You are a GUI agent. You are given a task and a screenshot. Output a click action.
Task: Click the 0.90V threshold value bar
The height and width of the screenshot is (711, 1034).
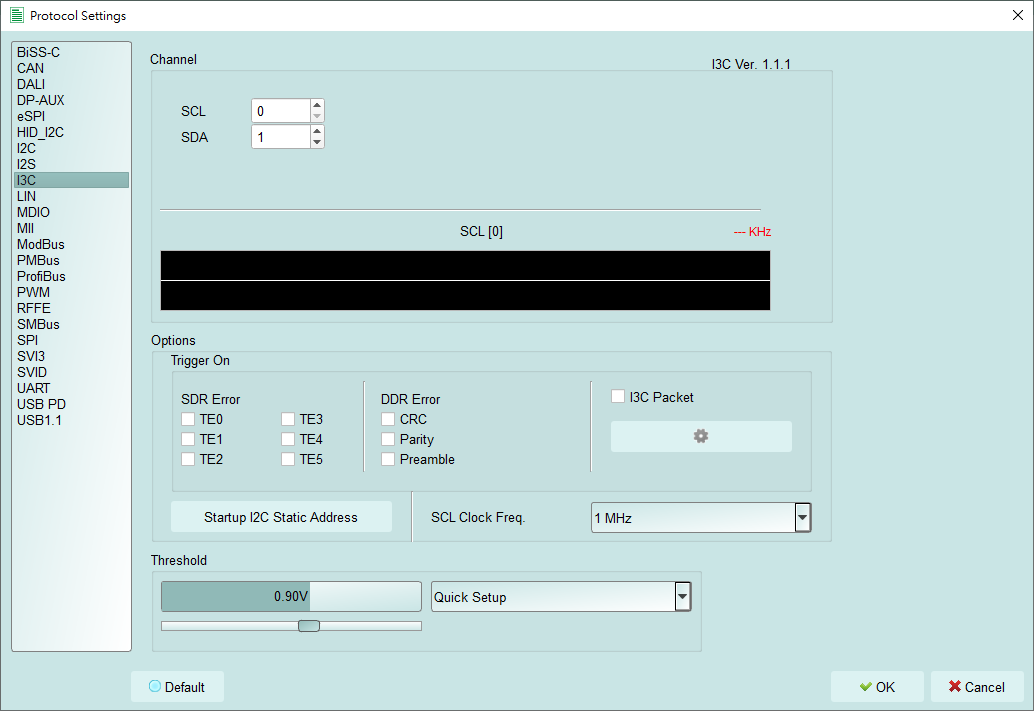[291, 596]
